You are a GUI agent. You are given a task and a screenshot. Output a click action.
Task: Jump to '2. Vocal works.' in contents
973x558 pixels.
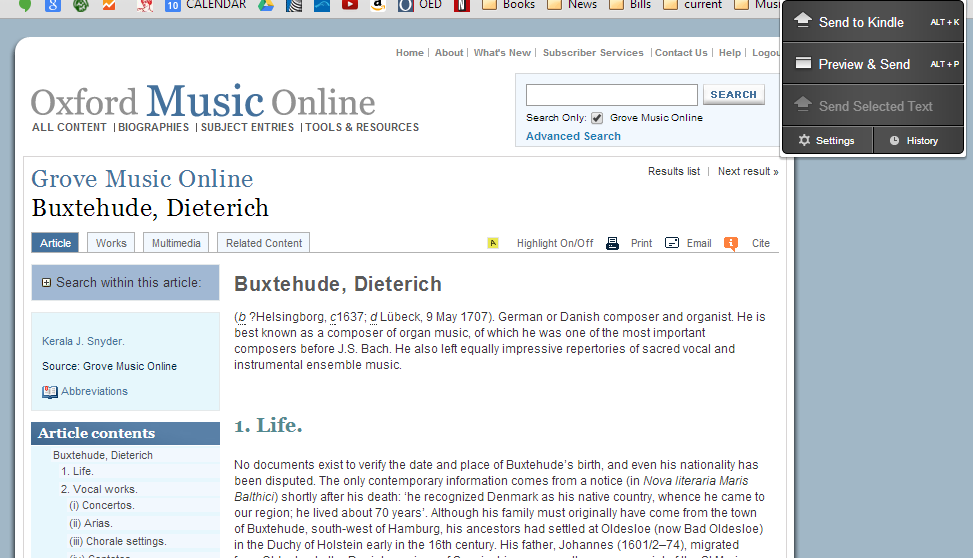(99, 489)
